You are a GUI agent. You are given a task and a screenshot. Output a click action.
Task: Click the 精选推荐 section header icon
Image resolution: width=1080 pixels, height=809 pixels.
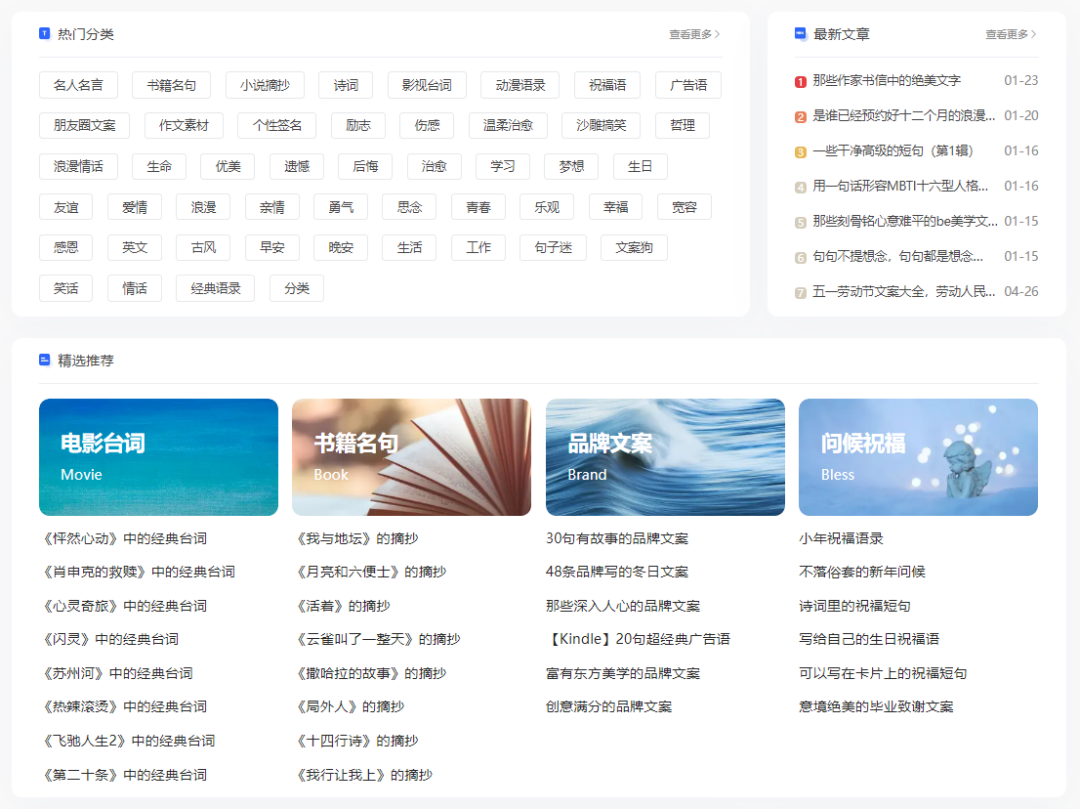coord(44,361)
